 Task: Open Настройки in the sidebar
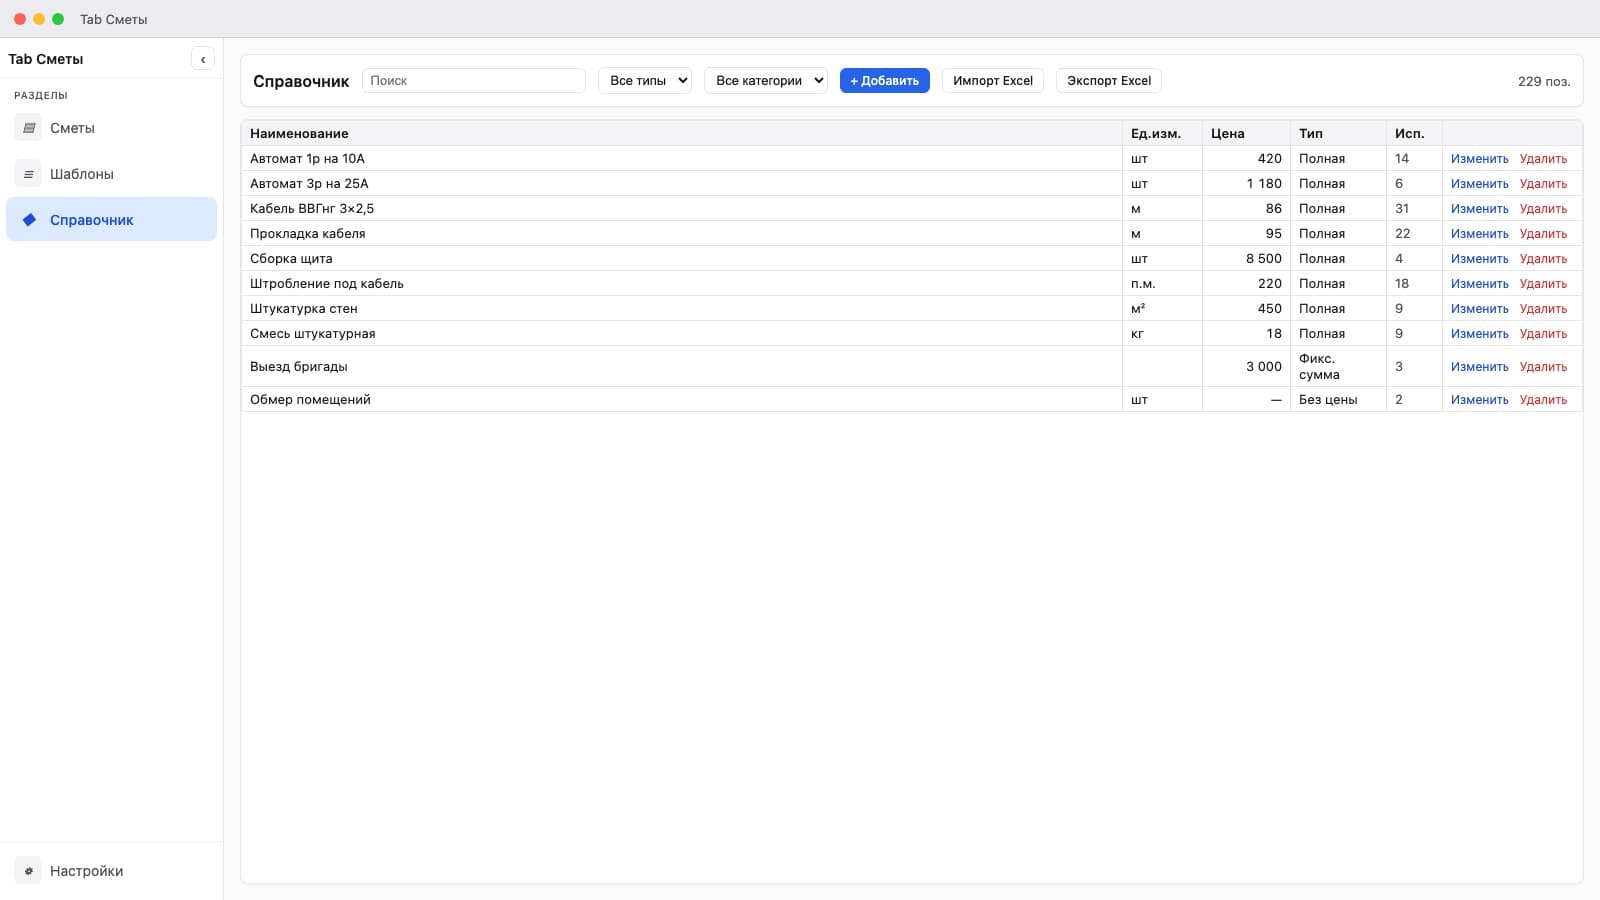tap(111, 871)
